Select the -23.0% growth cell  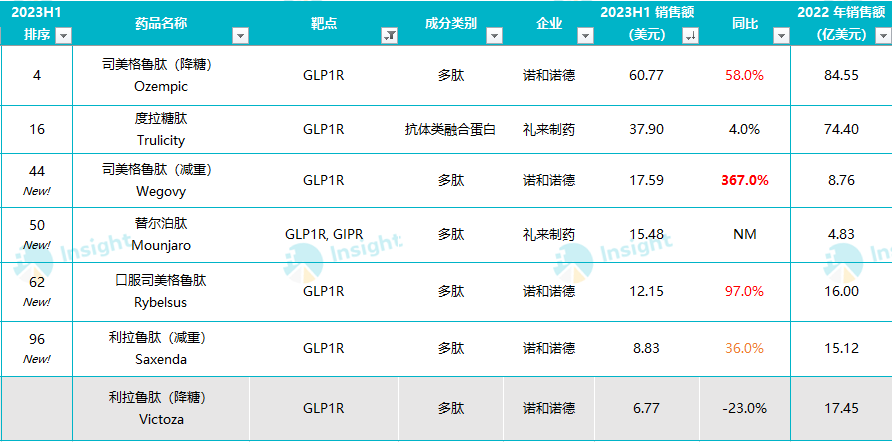[745, 408]
